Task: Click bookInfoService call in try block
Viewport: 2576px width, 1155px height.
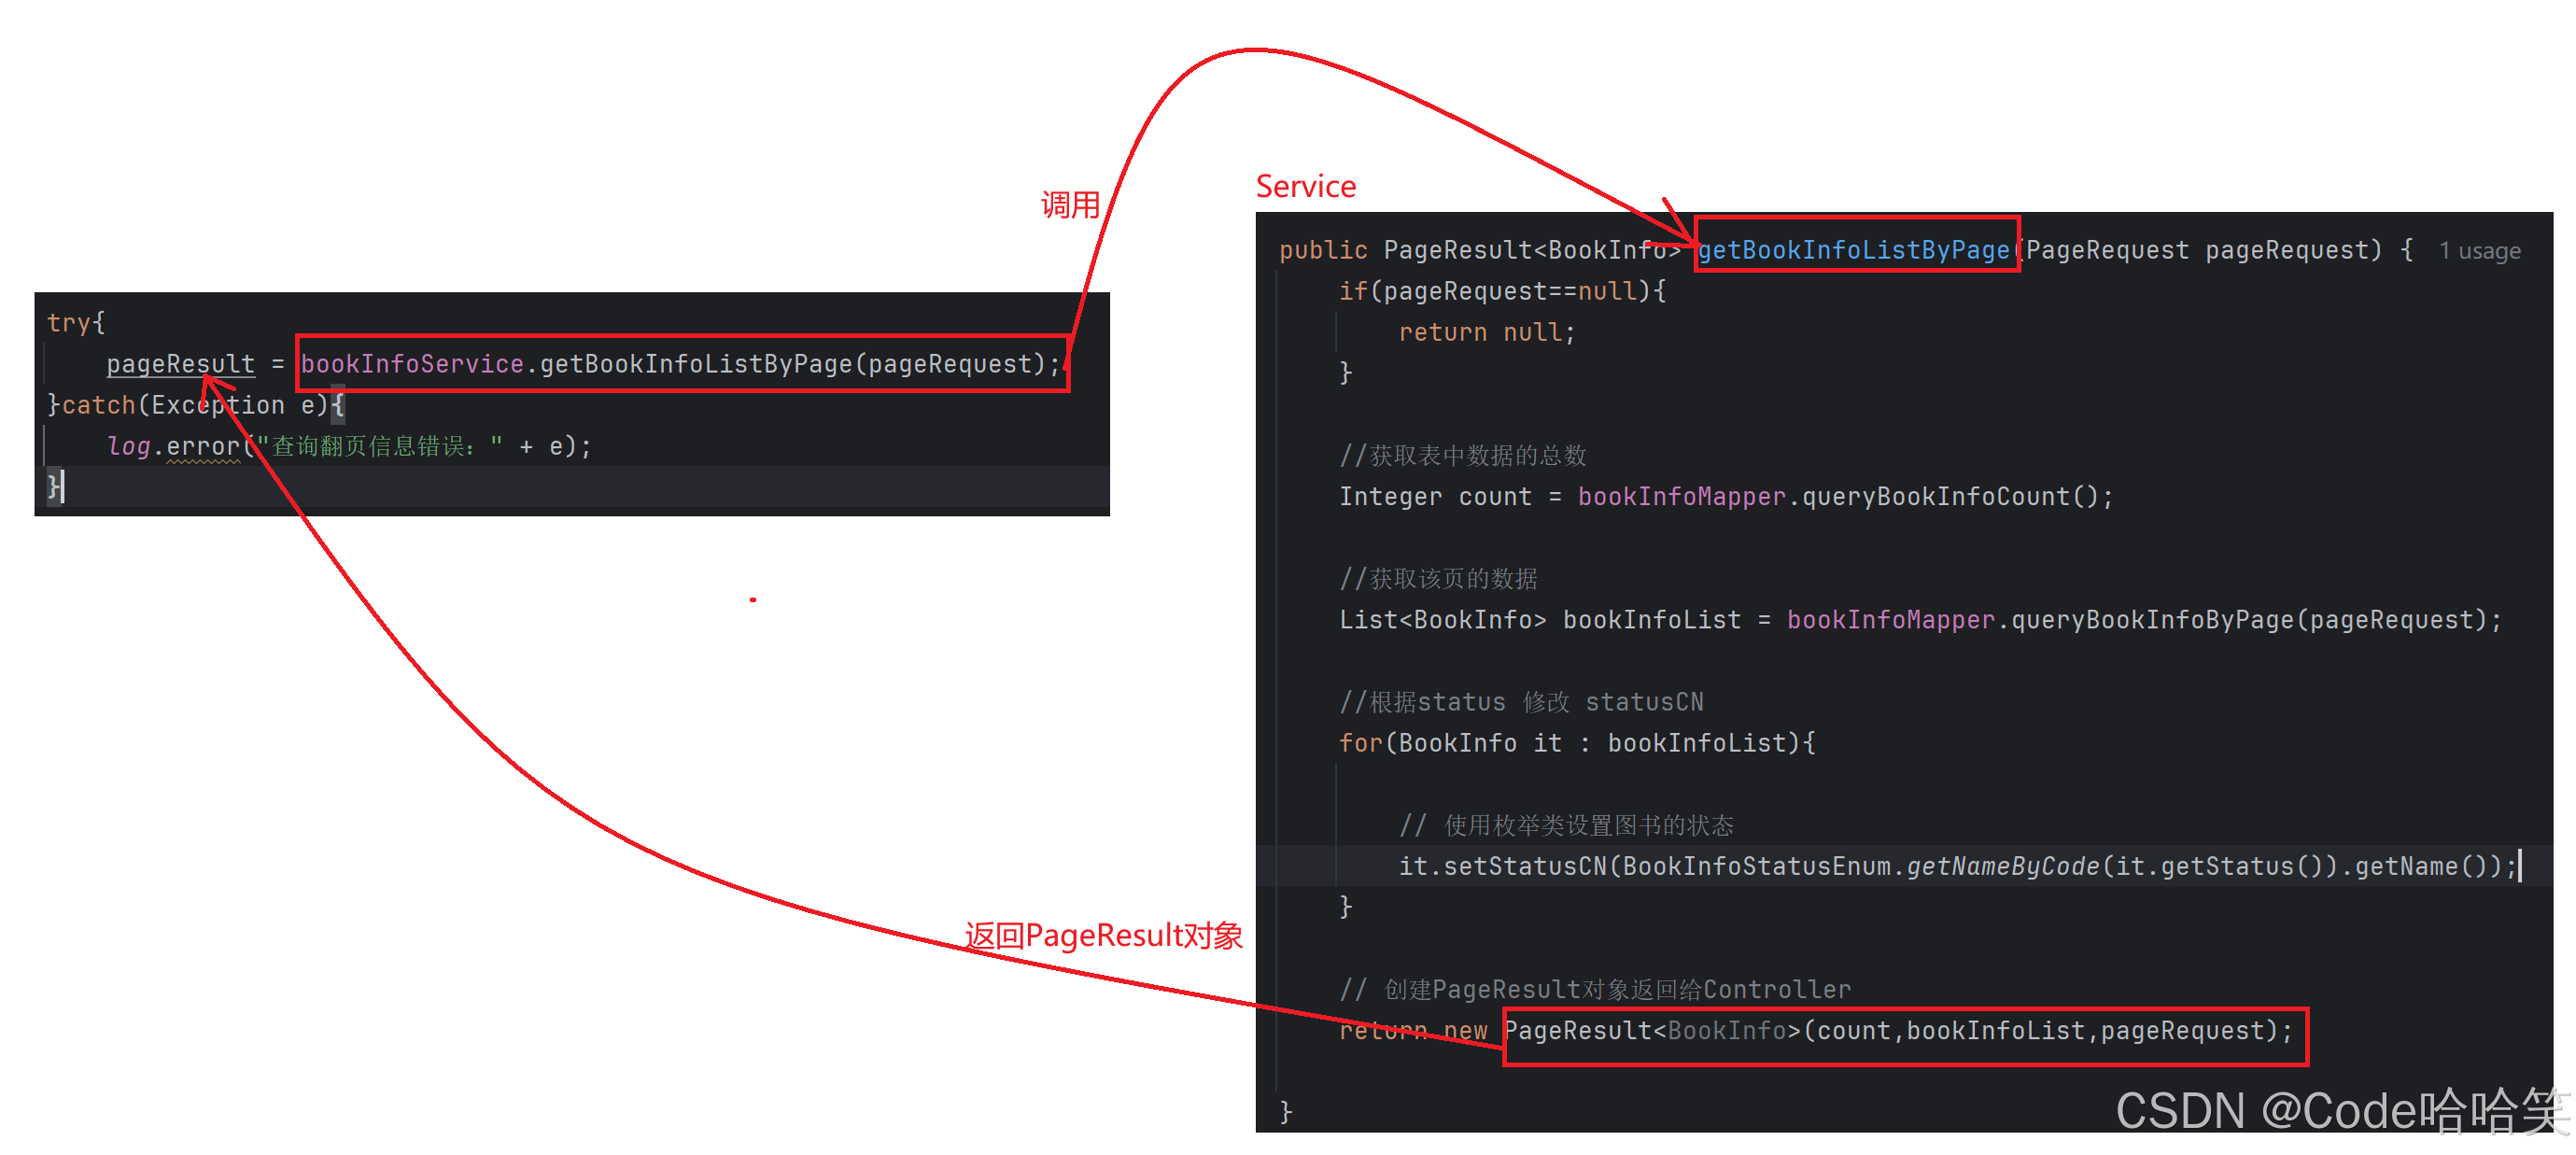Action: 681,364
